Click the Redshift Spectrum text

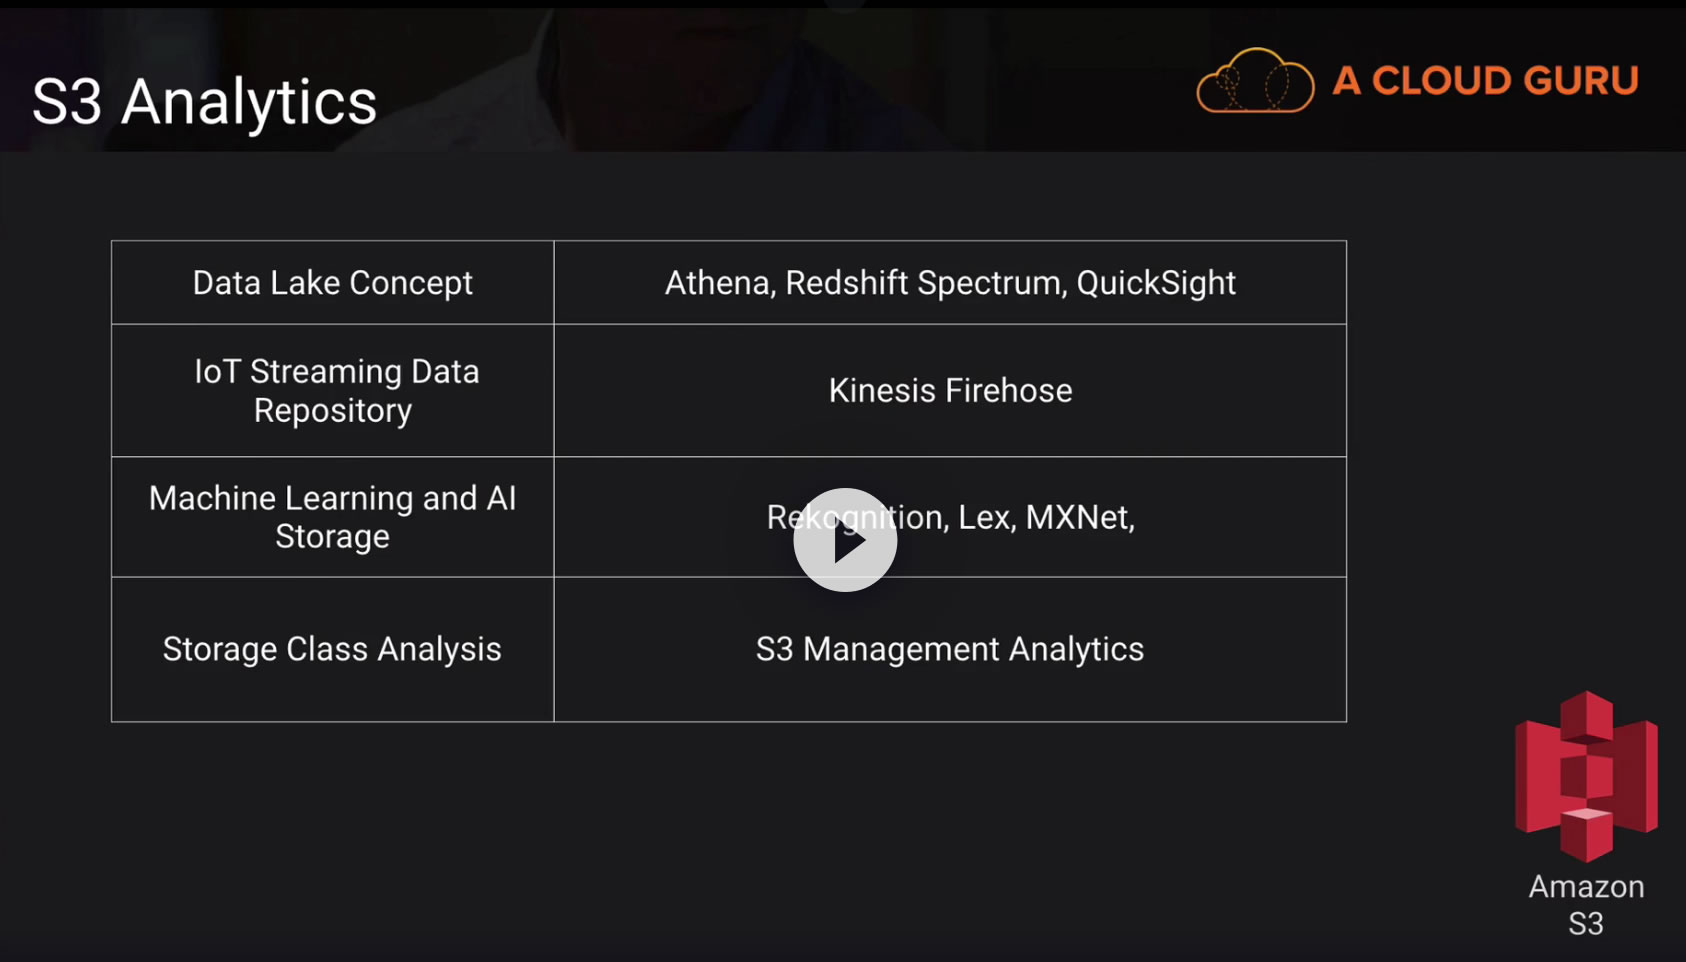(x=925, y=283)
